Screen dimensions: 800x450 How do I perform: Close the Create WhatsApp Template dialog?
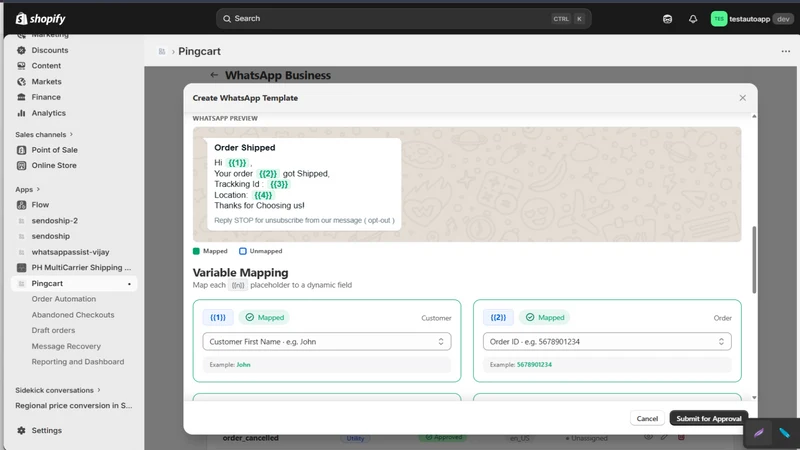point(742,98)
